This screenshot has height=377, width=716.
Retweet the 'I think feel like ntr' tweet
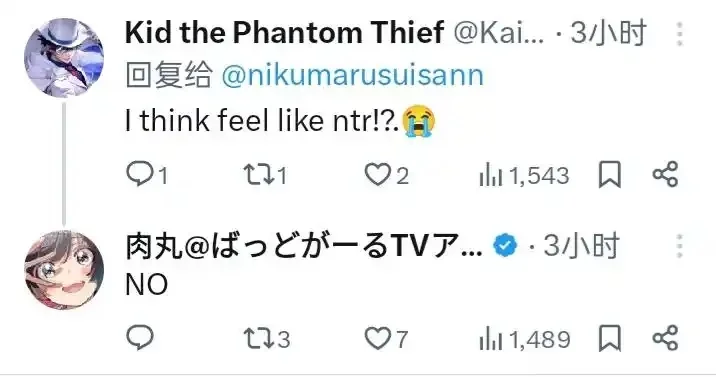(x=265, y=175)
